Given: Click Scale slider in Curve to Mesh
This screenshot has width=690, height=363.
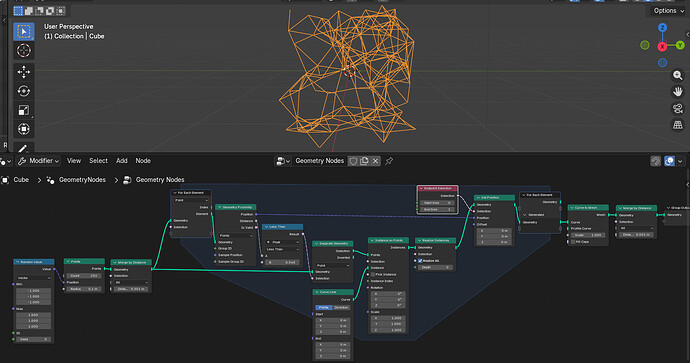Looking at the screenshot, I should point(587,235).
